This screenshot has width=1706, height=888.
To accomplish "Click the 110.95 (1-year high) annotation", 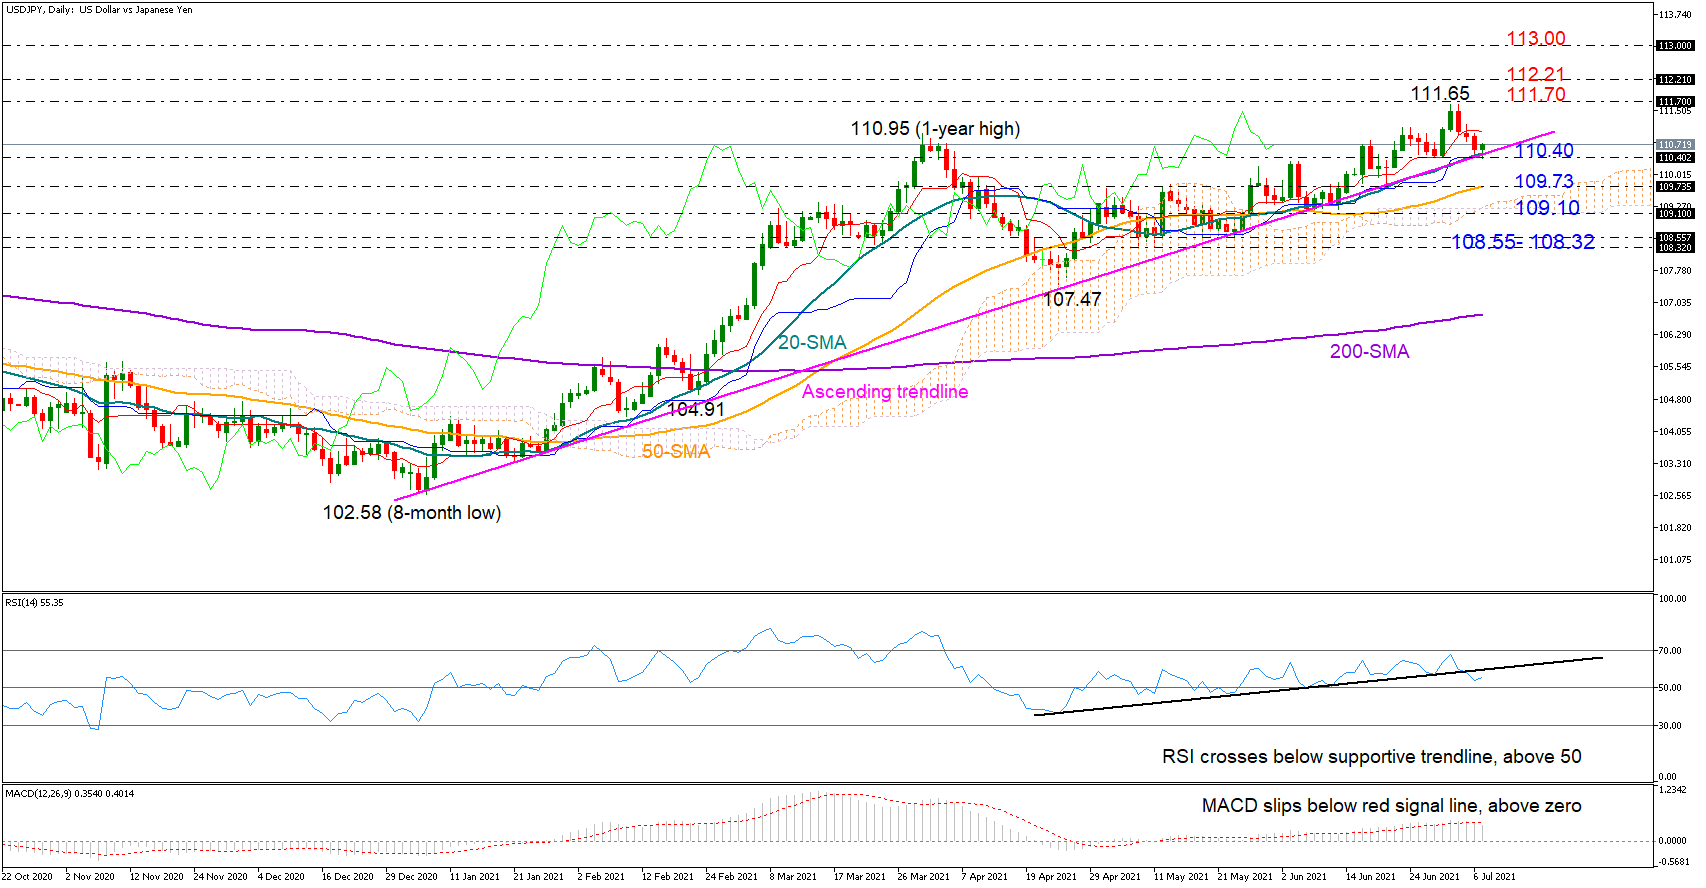I will pyautogui.click(x=935, y=129).
